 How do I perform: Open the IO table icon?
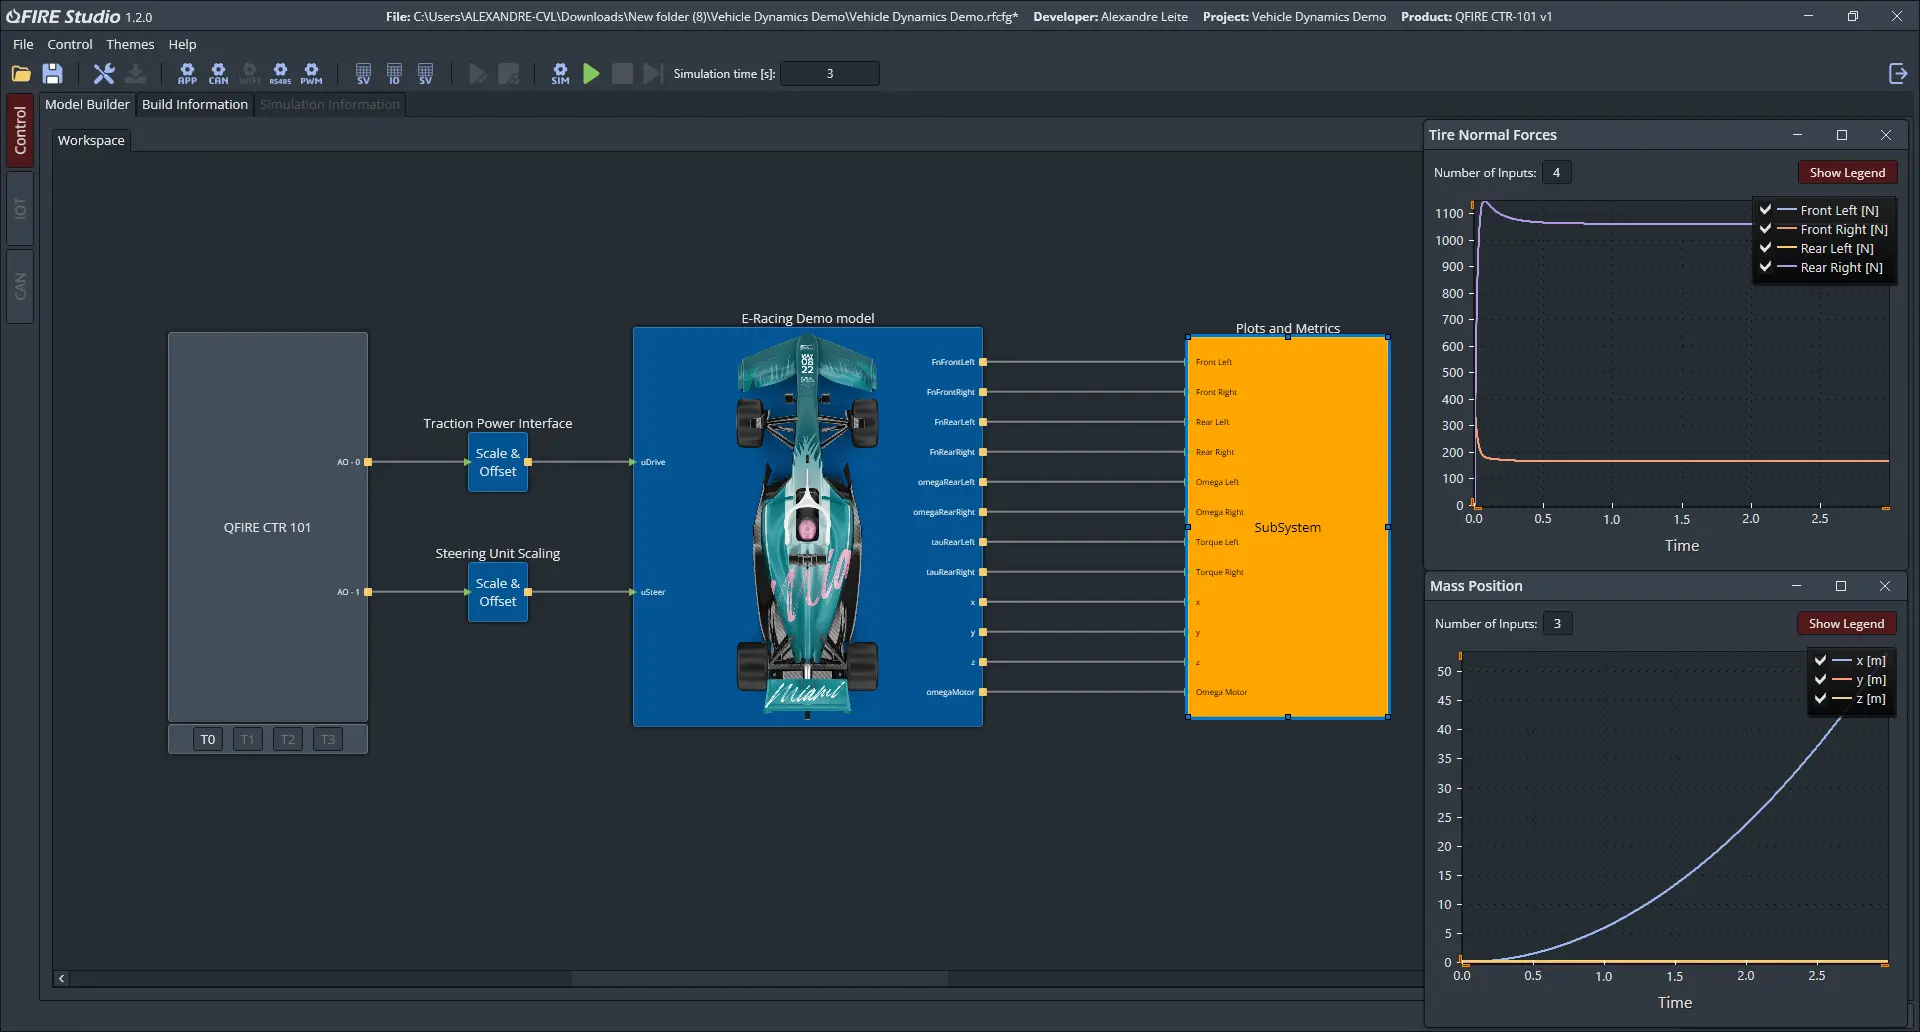395,73
